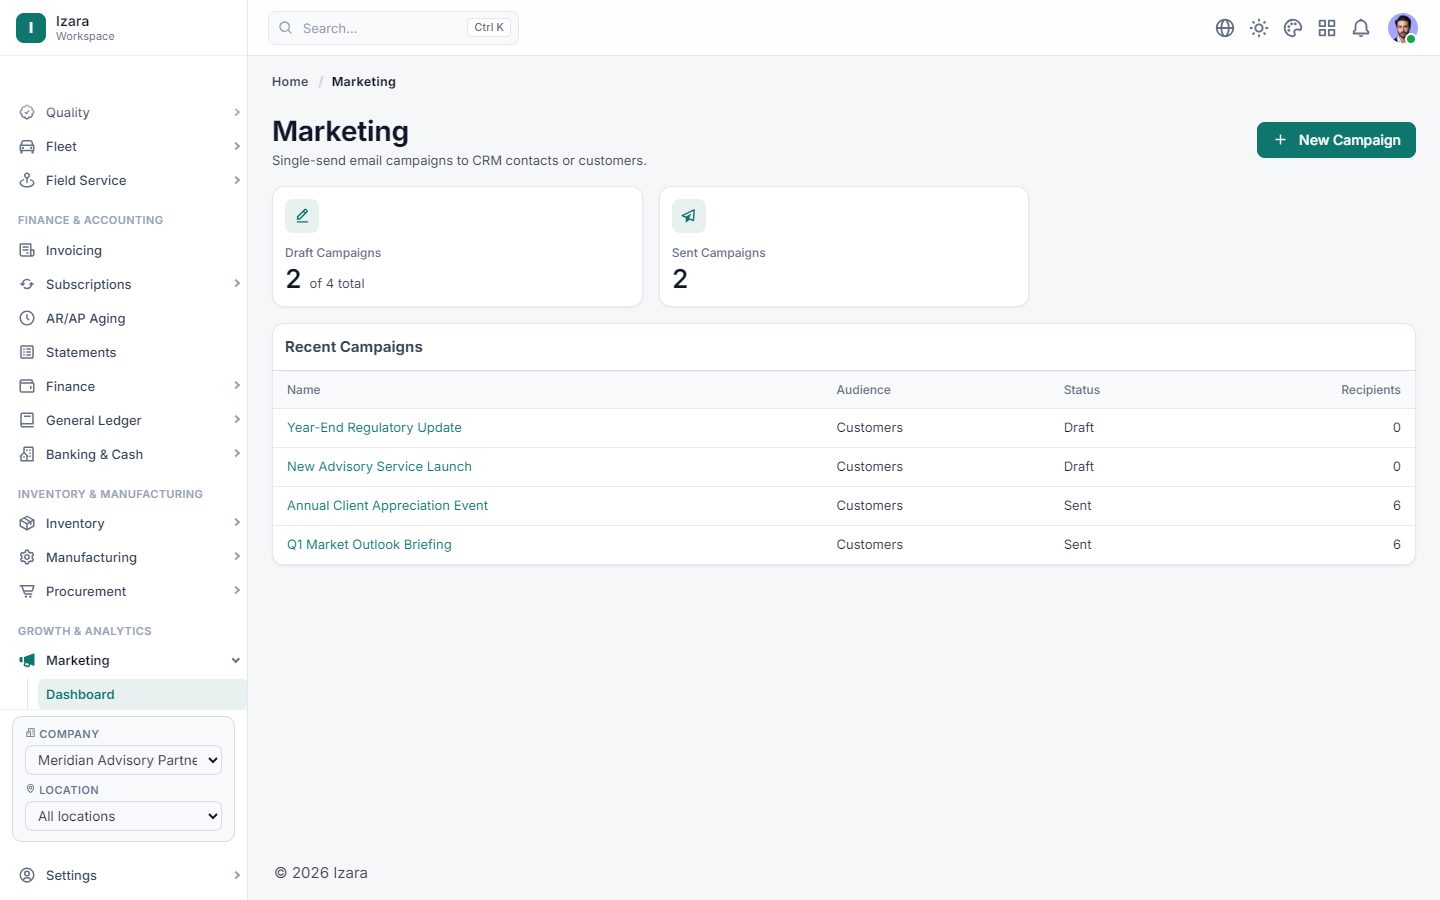1440x900 pixels.
Task: Click the search input field
Action: (393, 28)
